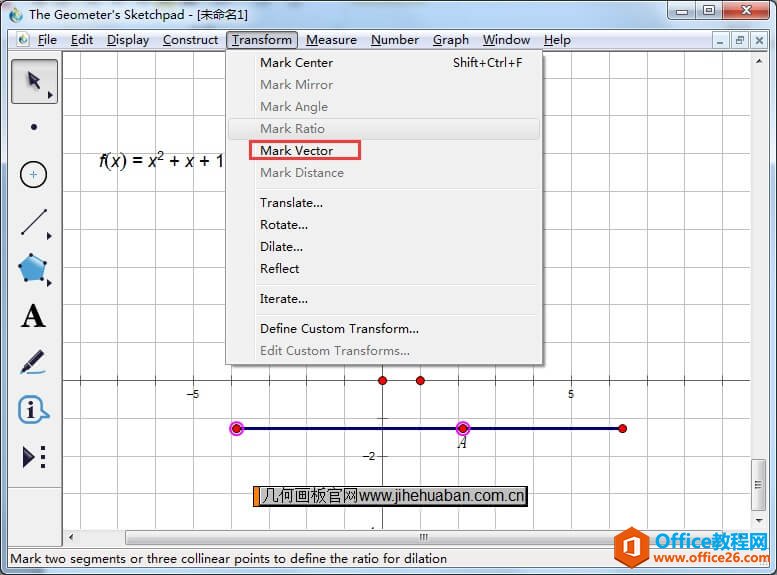
Task: Close the inner document window
Action: click(759, 40)
